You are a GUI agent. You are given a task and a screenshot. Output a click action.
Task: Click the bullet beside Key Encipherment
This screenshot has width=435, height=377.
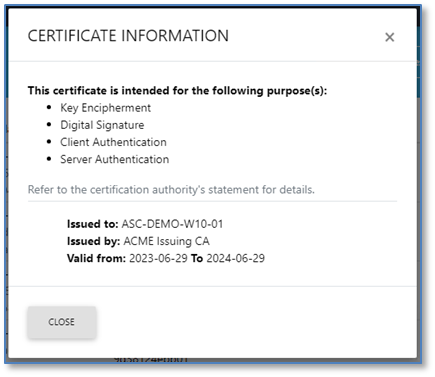pos(49,107)
